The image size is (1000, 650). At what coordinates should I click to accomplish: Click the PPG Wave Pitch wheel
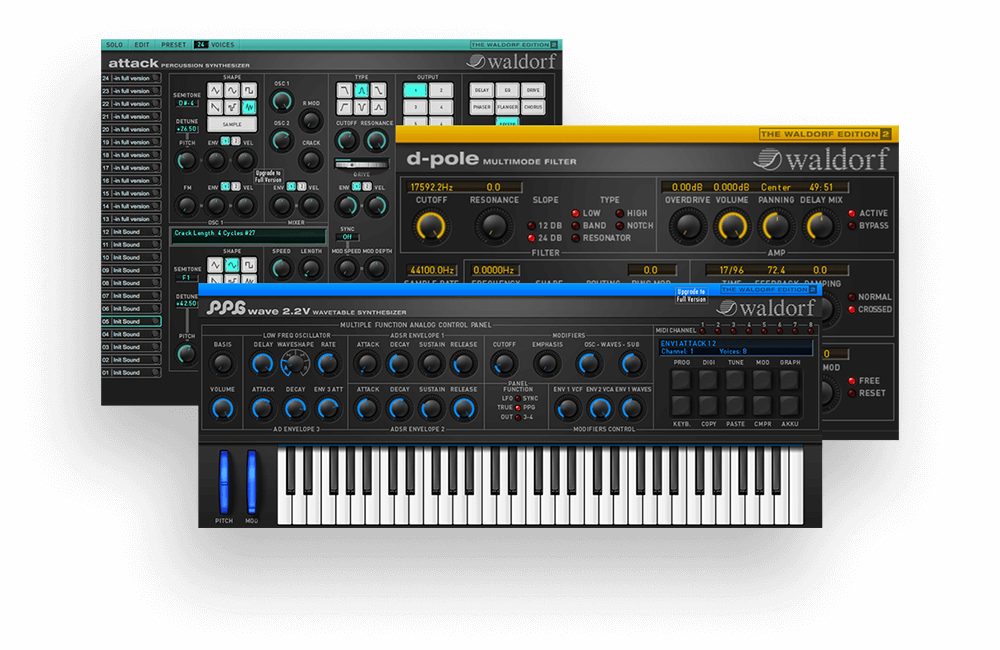224,482
